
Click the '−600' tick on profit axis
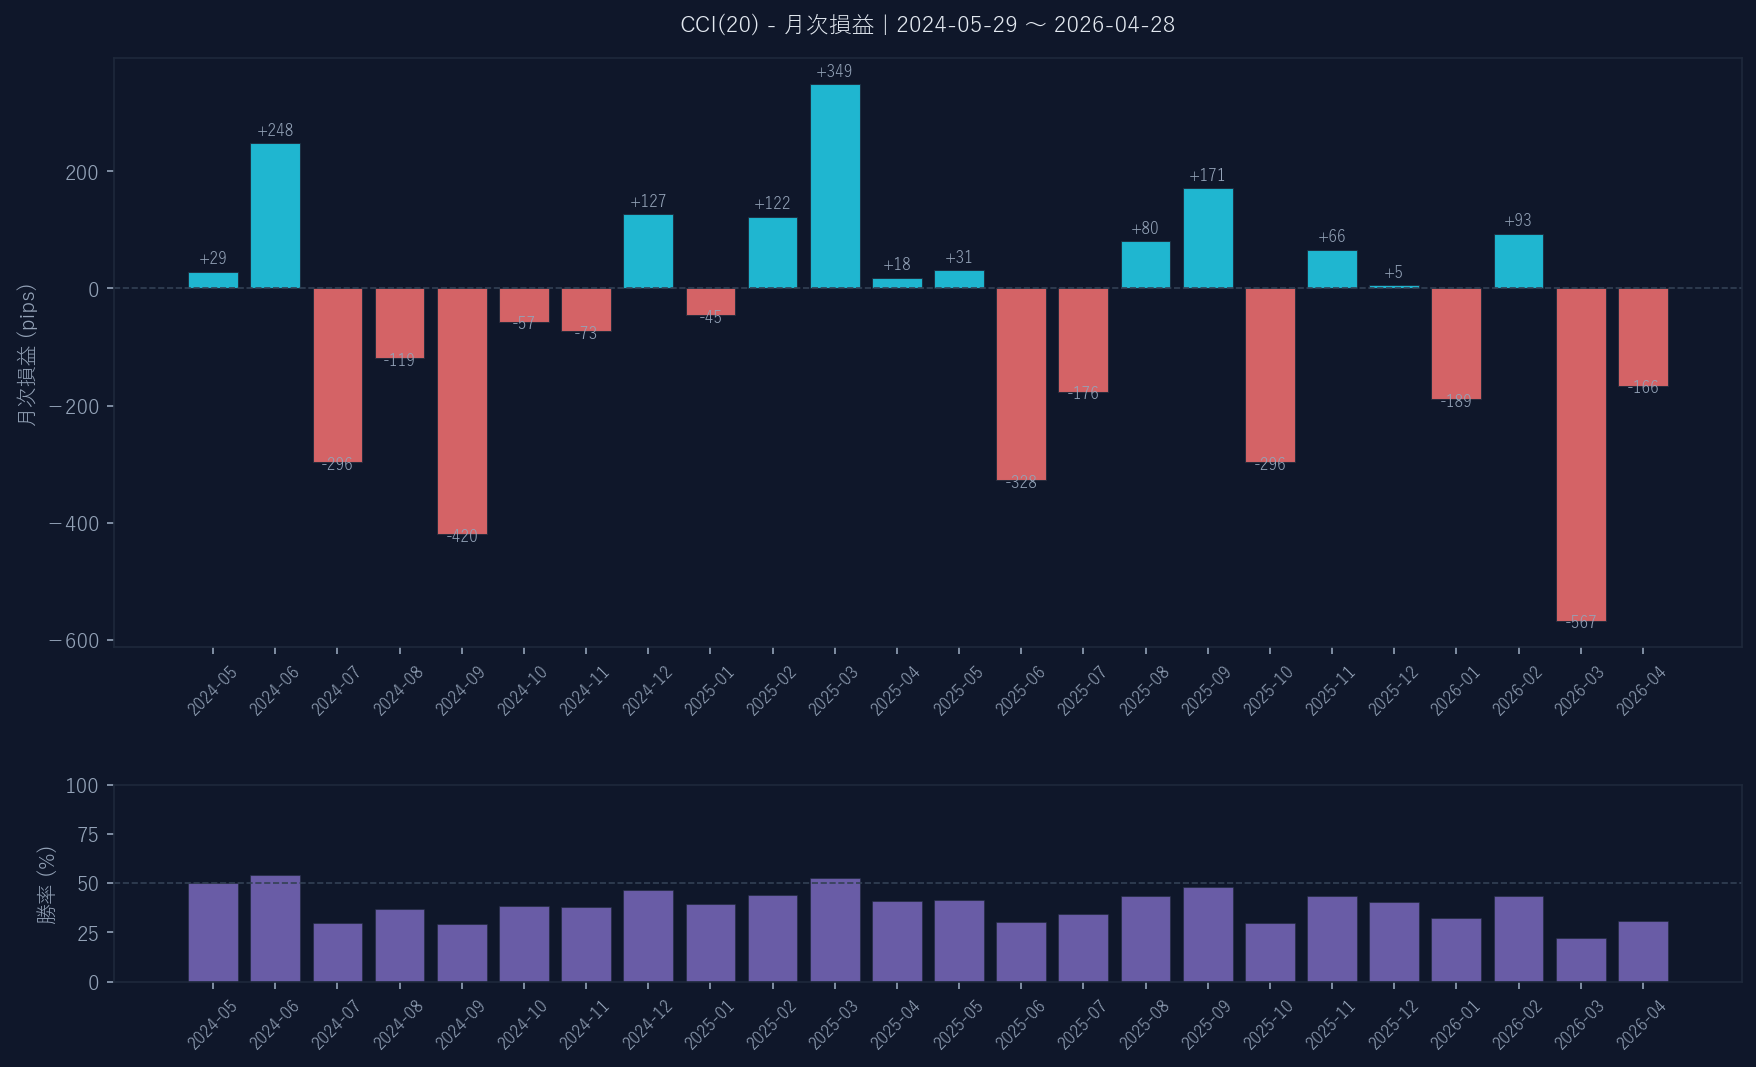[74, 641]
